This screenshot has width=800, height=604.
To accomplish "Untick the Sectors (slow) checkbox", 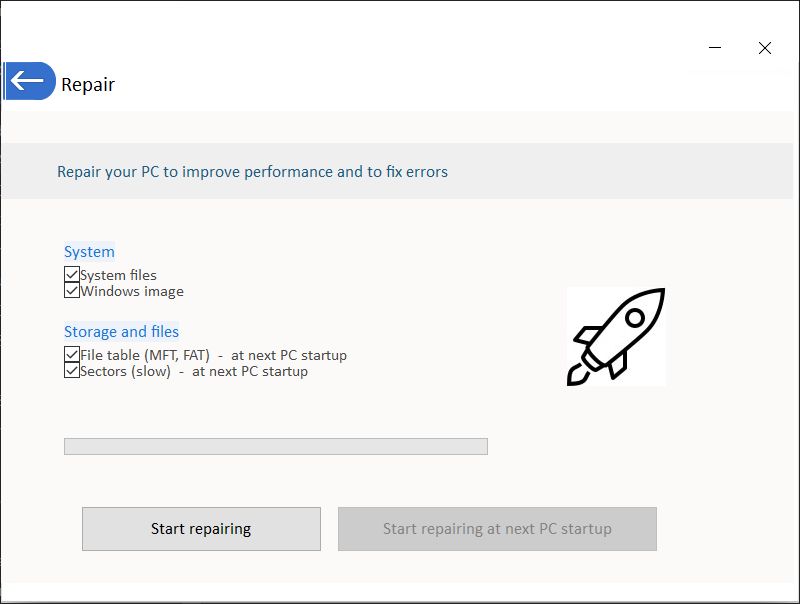I will pyautogui.click(x=72, y=371).
